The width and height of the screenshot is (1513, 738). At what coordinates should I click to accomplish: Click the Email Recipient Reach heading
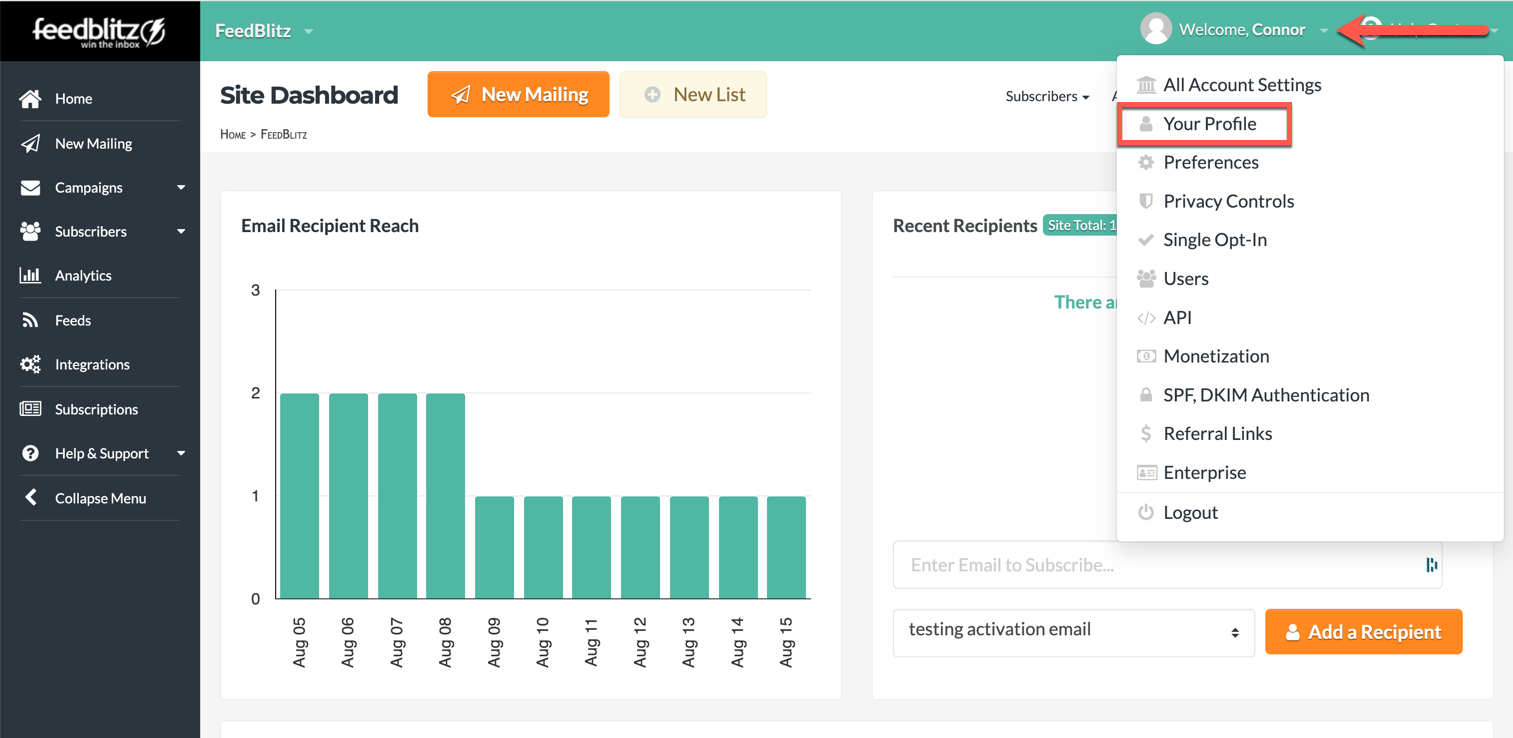click(330, 226)
